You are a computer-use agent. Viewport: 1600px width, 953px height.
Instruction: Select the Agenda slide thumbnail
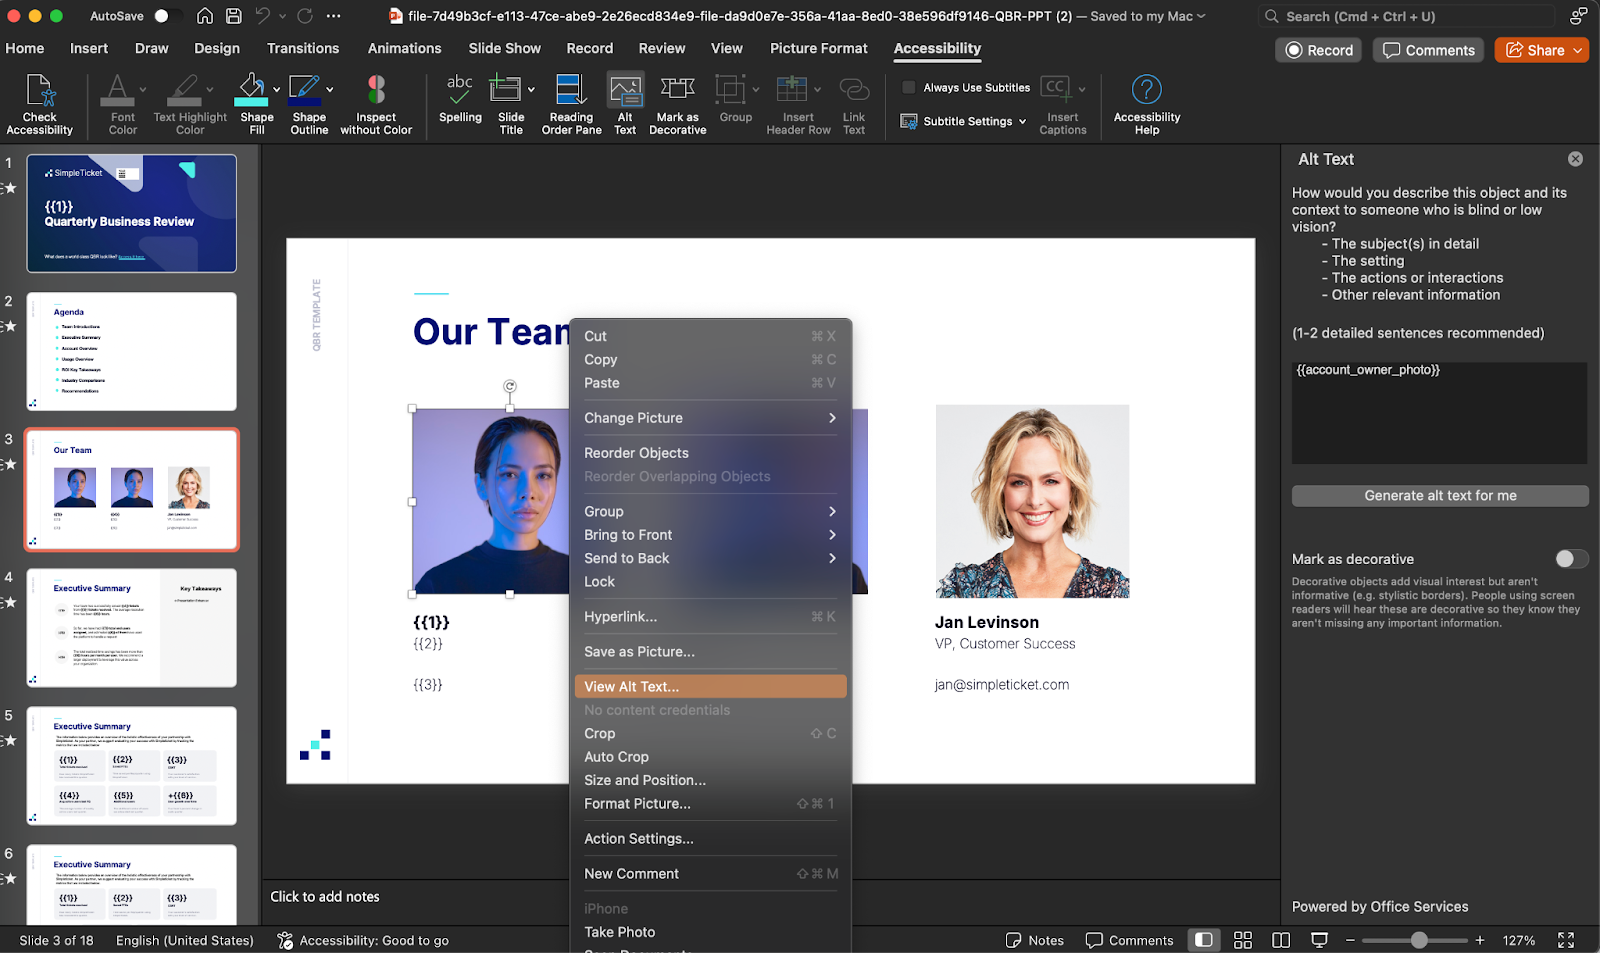(132, 351)
